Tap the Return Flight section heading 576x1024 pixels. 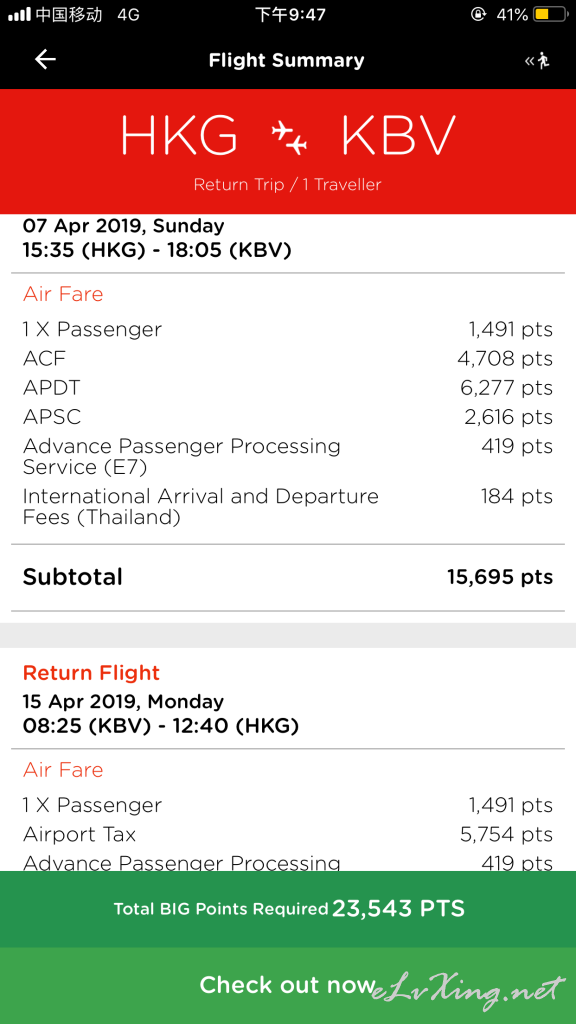(91, 673)
